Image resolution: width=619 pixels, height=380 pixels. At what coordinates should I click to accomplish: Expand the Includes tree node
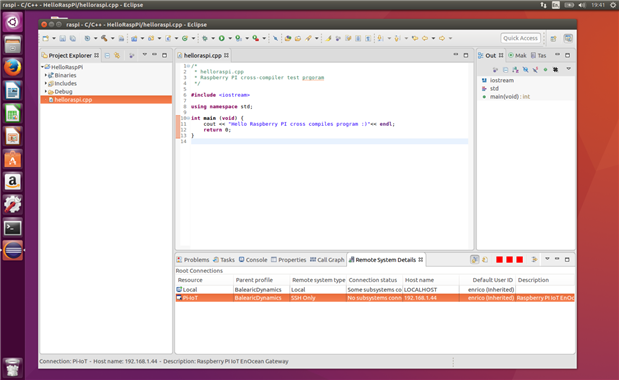click(46, 83)
